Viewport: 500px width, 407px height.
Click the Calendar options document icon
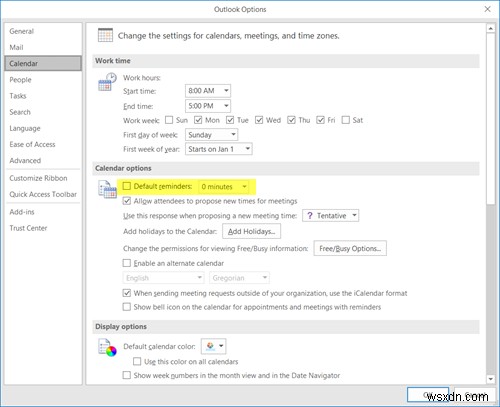point(107,189)
